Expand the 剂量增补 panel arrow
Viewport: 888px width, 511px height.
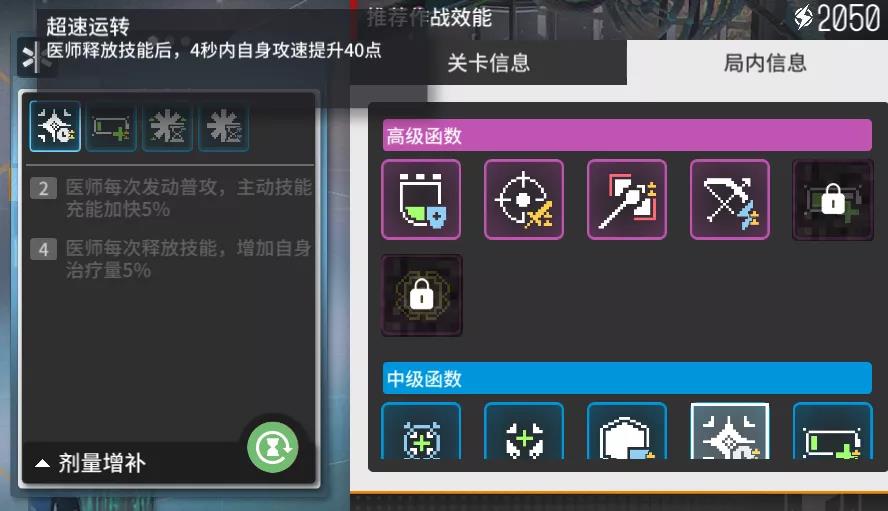point(42,463)
